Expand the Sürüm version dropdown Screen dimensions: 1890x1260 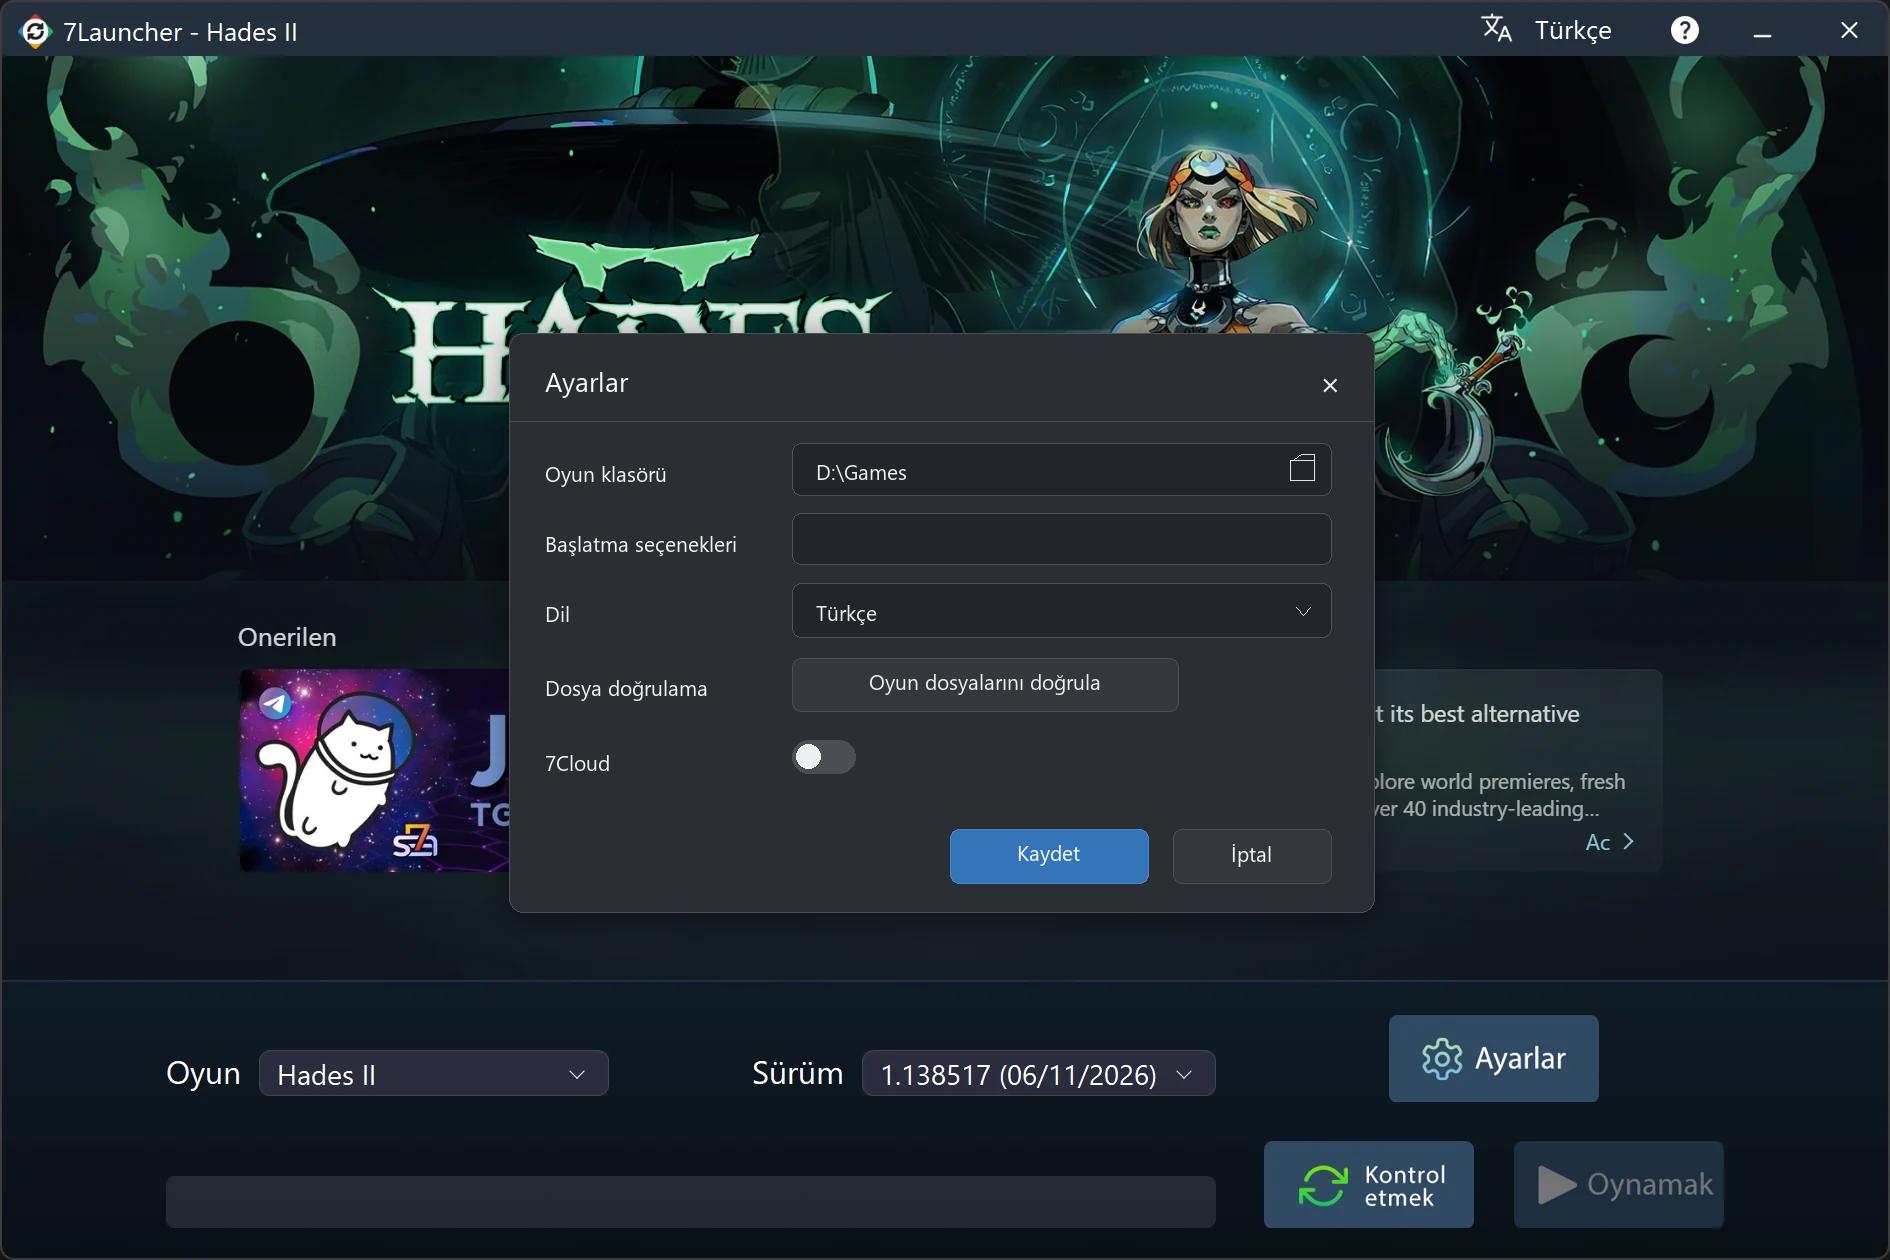1038,1074
